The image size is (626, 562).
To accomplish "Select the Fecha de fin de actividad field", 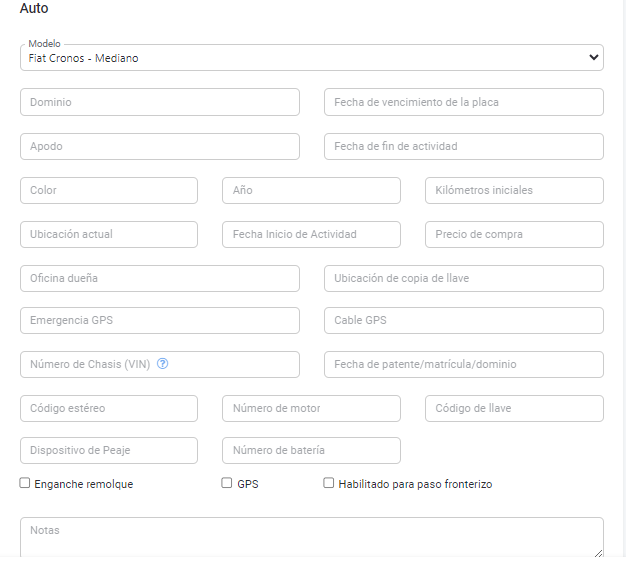I will coord(463,146).
